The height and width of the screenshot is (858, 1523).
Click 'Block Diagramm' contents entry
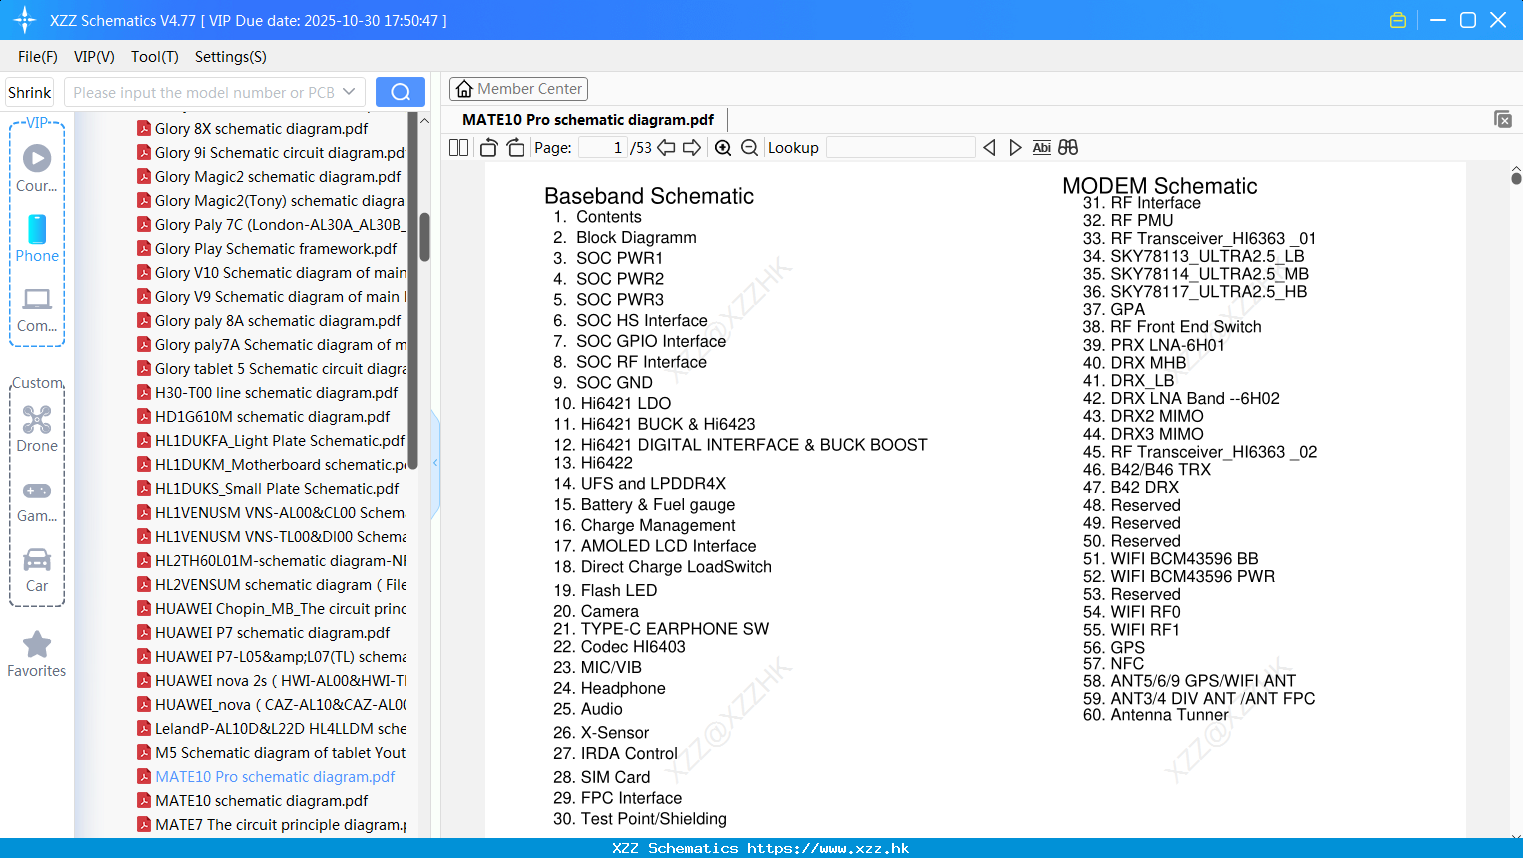pyautogui.click(x=636, y=237)
